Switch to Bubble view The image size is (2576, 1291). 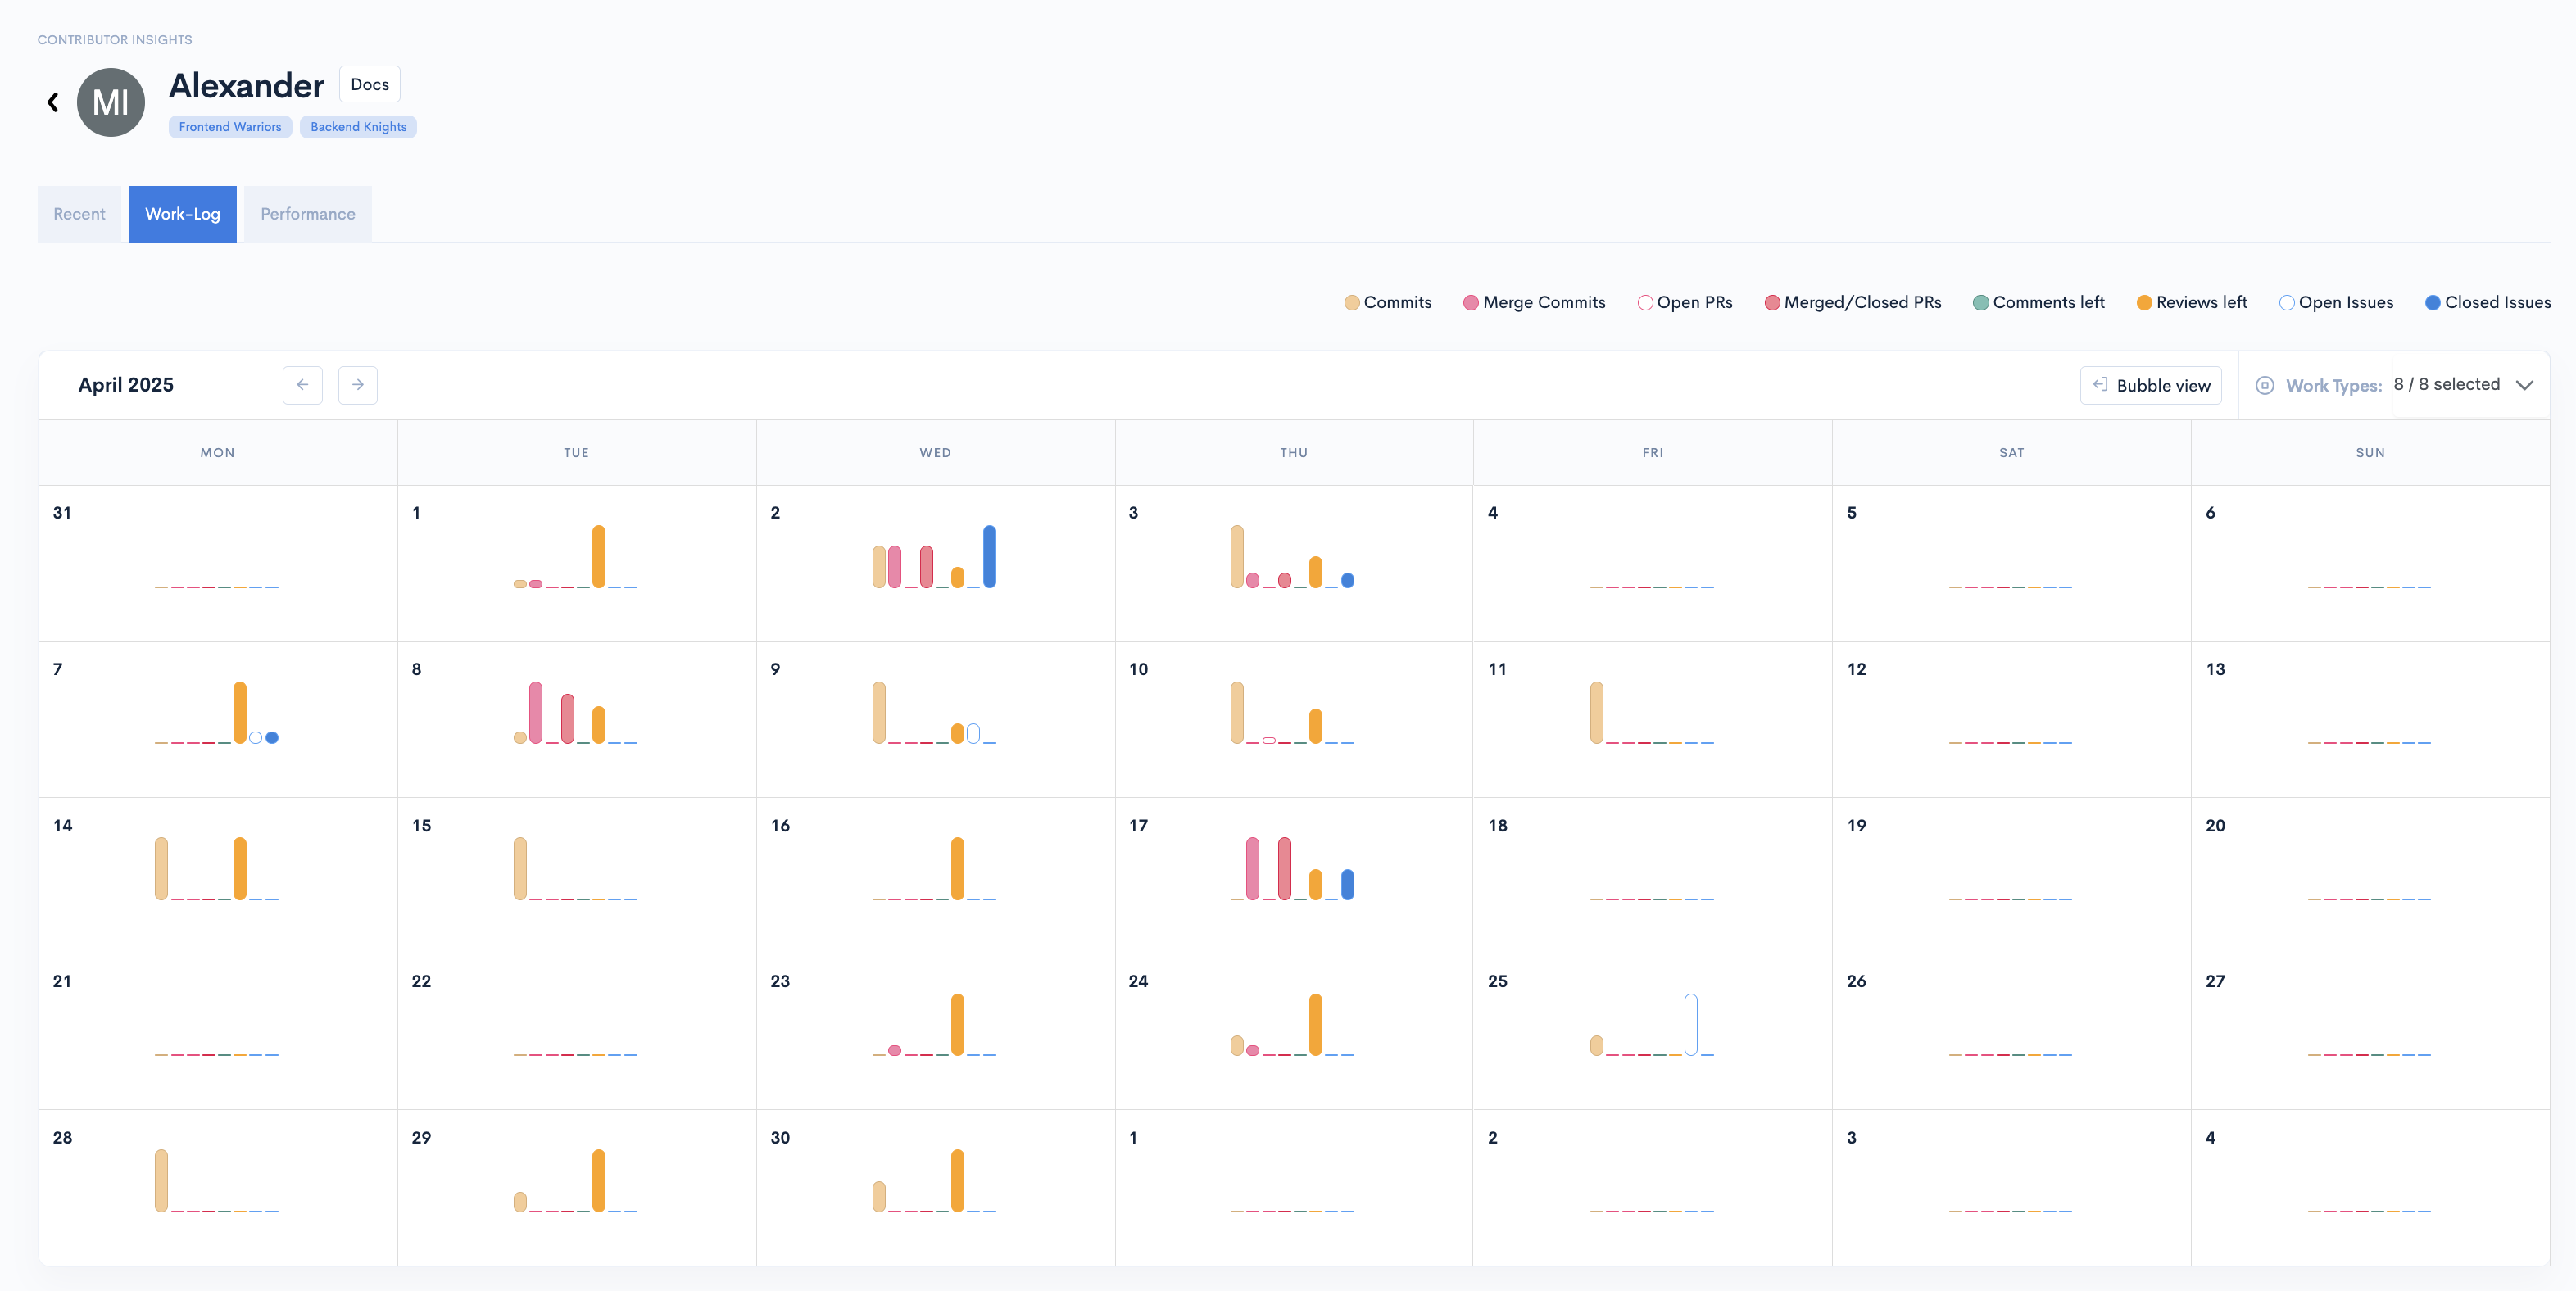(x=2150, y=385)
